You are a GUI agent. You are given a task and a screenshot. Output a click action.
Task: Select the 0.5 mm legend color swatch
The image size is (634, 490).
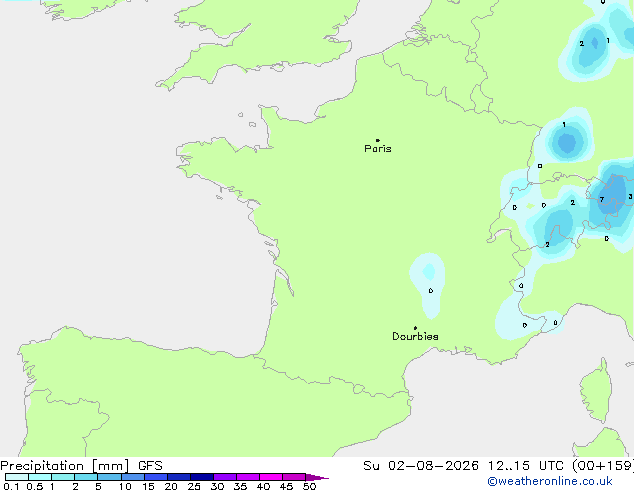[x=40, y=477]
